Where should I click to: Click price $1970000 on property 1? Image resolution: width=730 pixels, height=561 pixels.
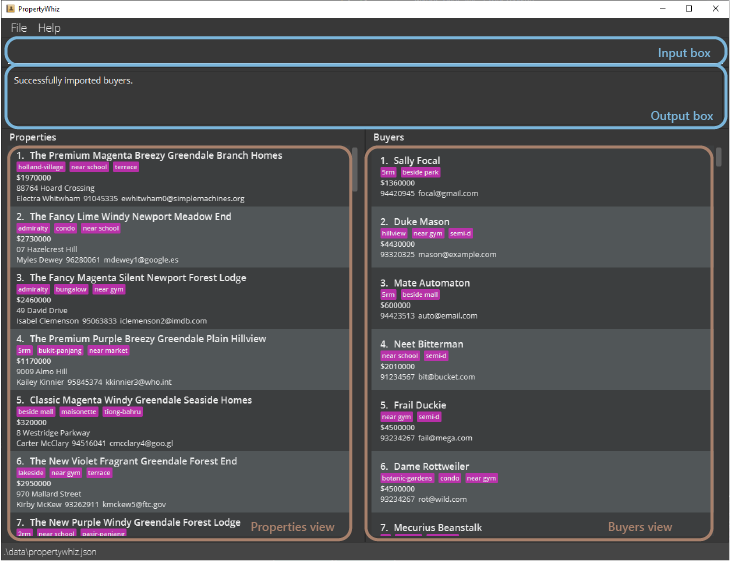click(x=34, y=178)
